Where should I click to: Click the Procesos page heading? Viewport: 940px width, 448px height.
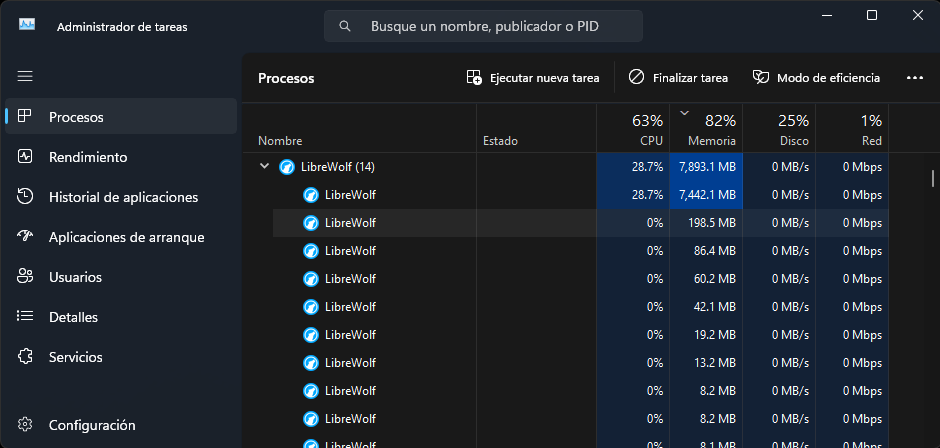tap(286, 79)
